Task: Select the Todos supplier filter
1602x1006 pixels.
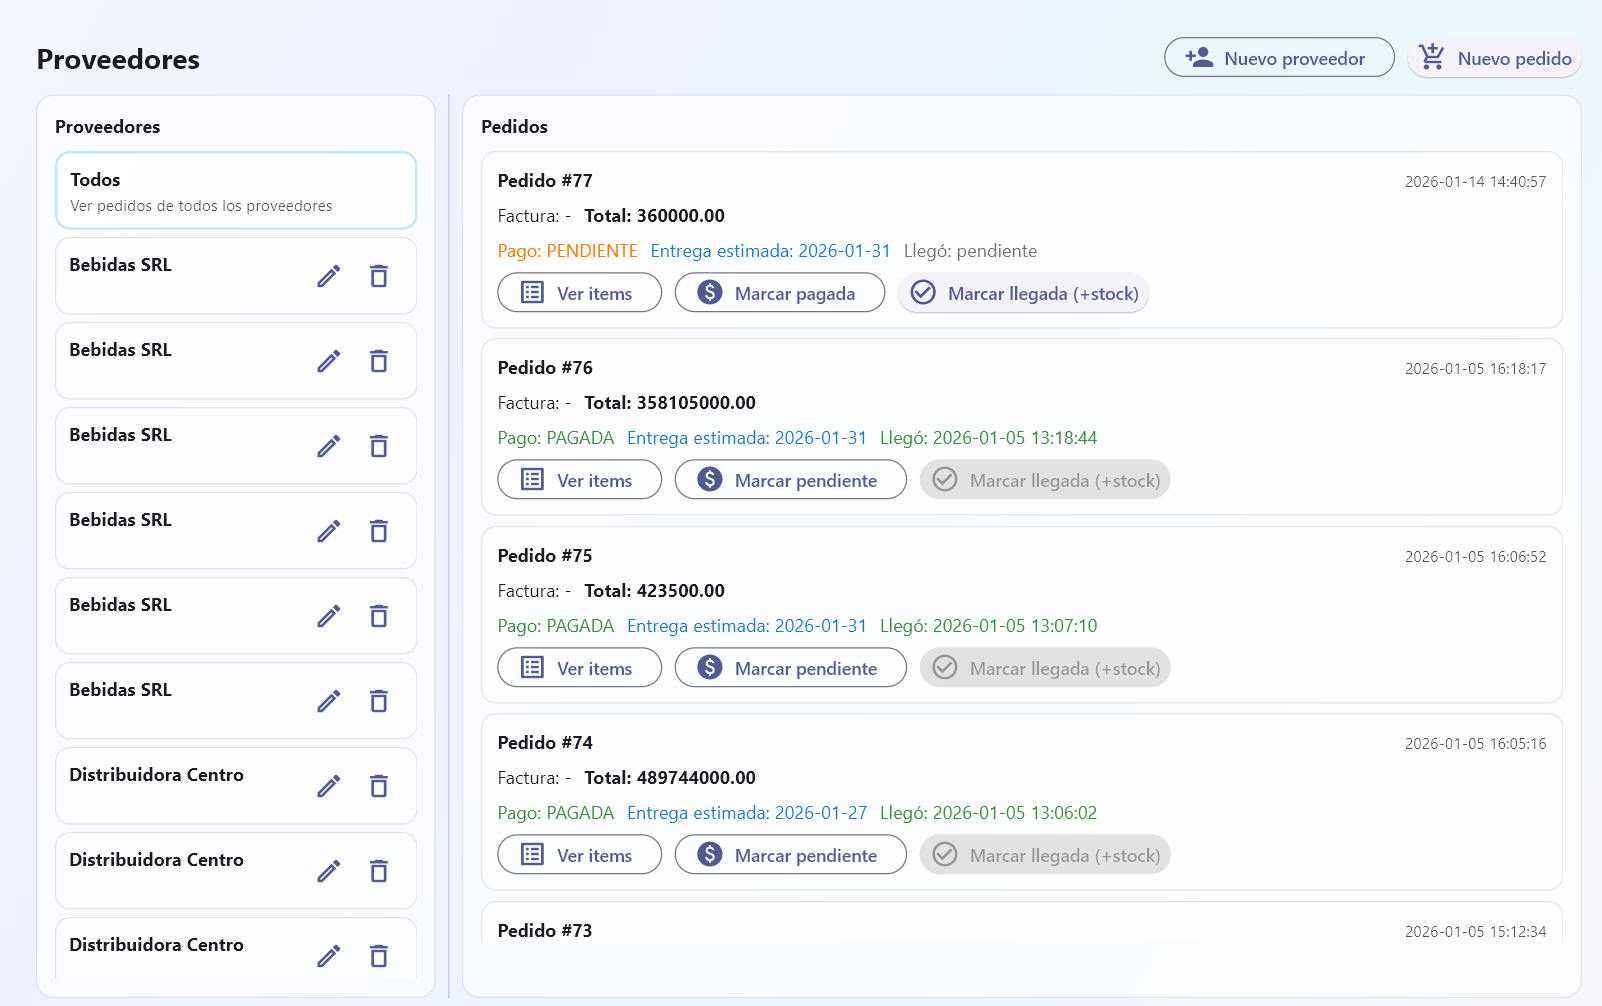Action: point(236,191)
